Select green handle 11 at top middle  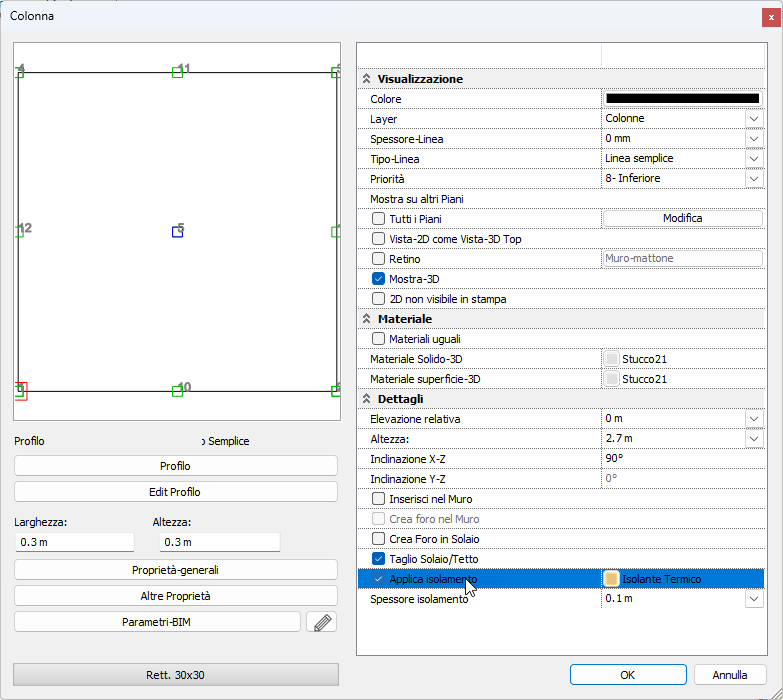coord(177,72)
